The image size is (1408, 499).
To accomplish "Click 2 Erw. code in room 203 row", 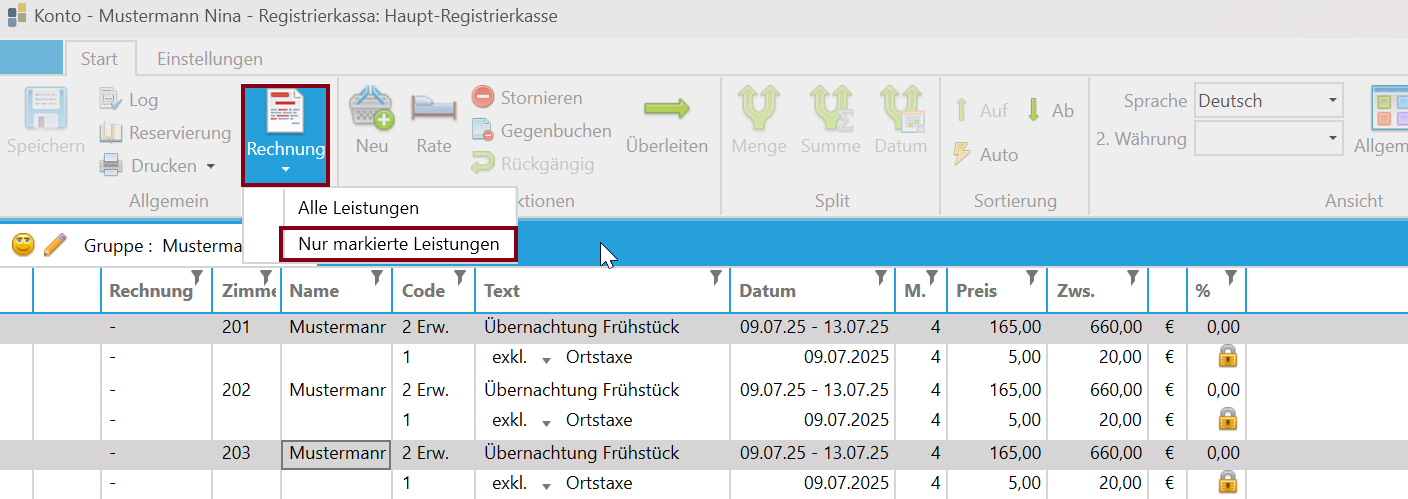I will tap(425, 453).
